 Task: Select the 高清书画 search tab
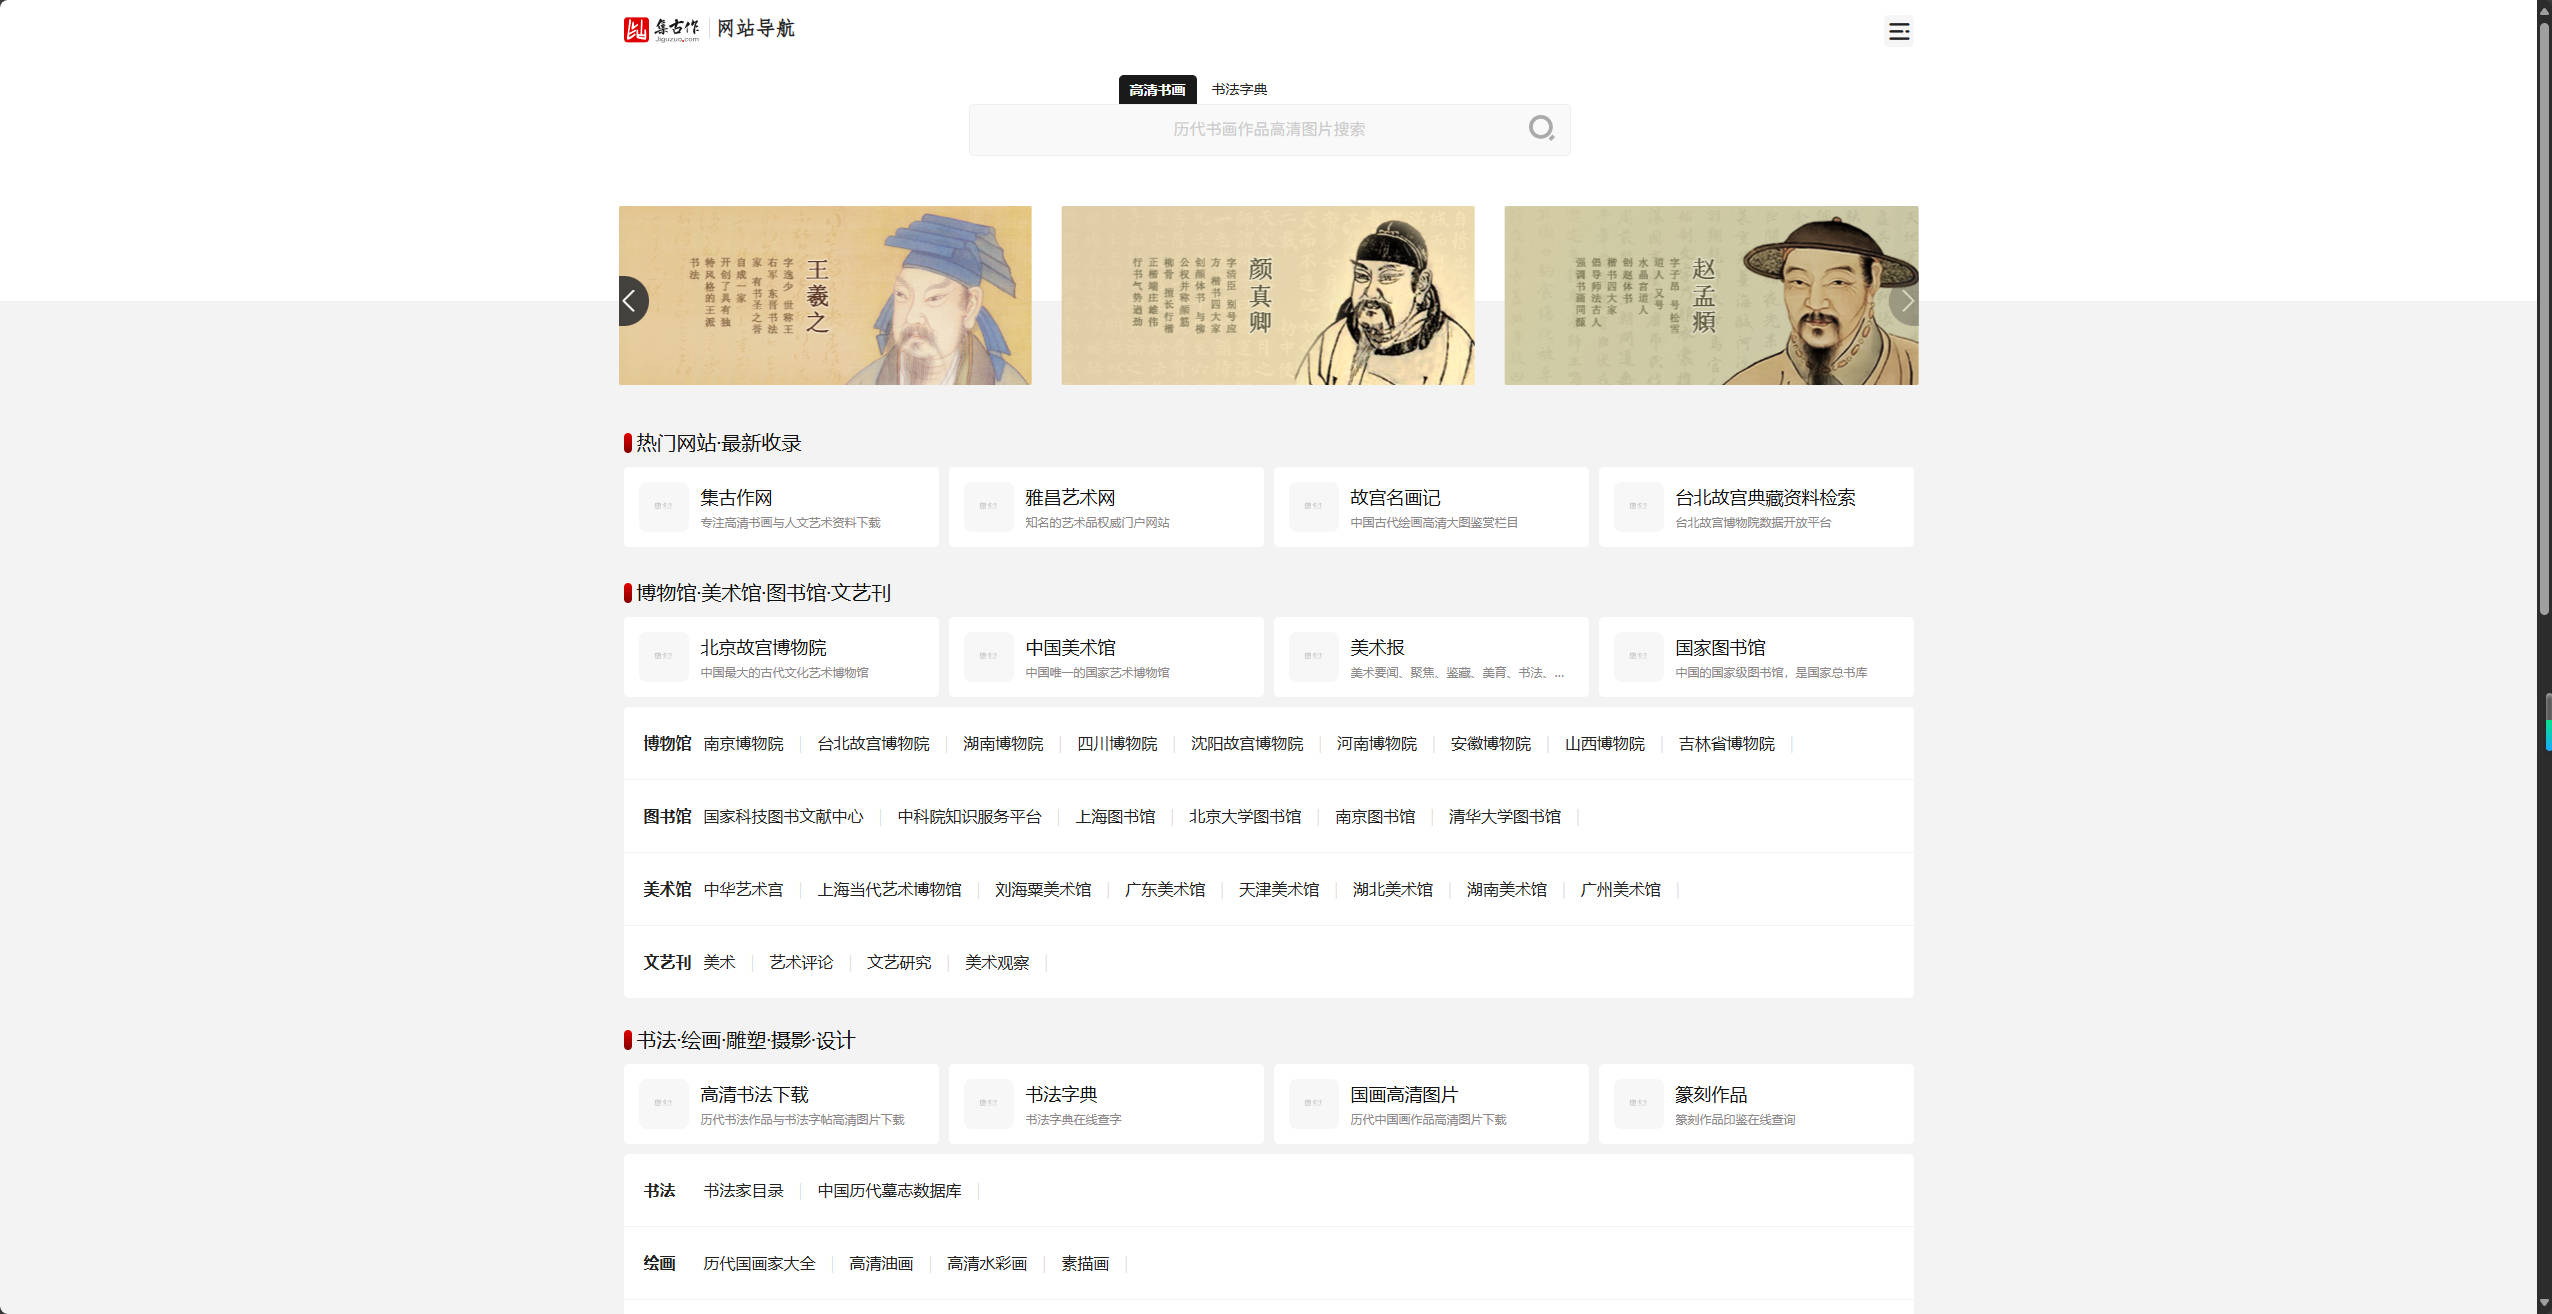[1157, 89]
